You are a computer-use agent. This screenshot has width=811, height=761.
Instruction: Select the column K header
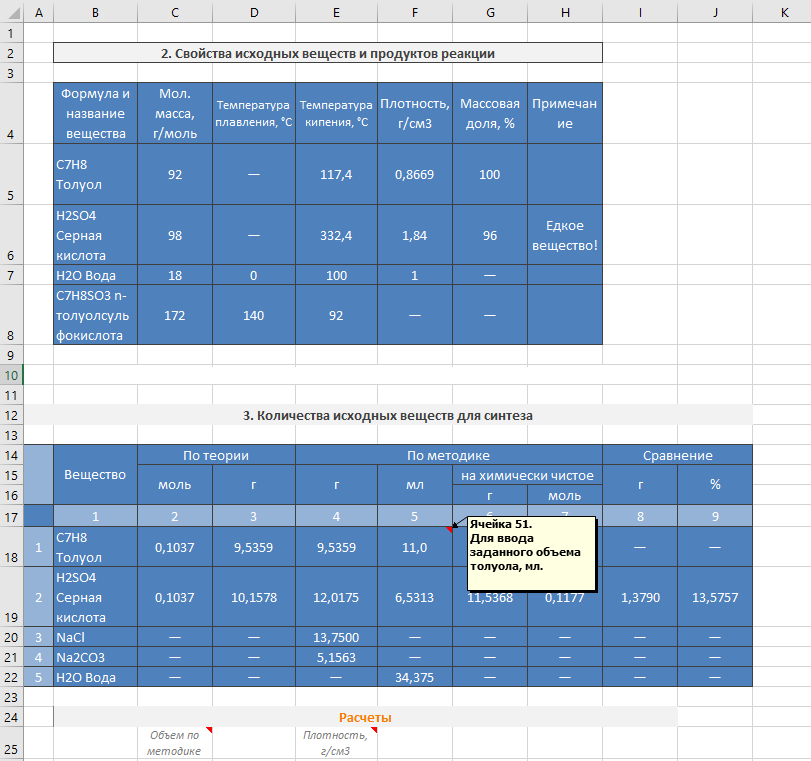click(783, 11)
